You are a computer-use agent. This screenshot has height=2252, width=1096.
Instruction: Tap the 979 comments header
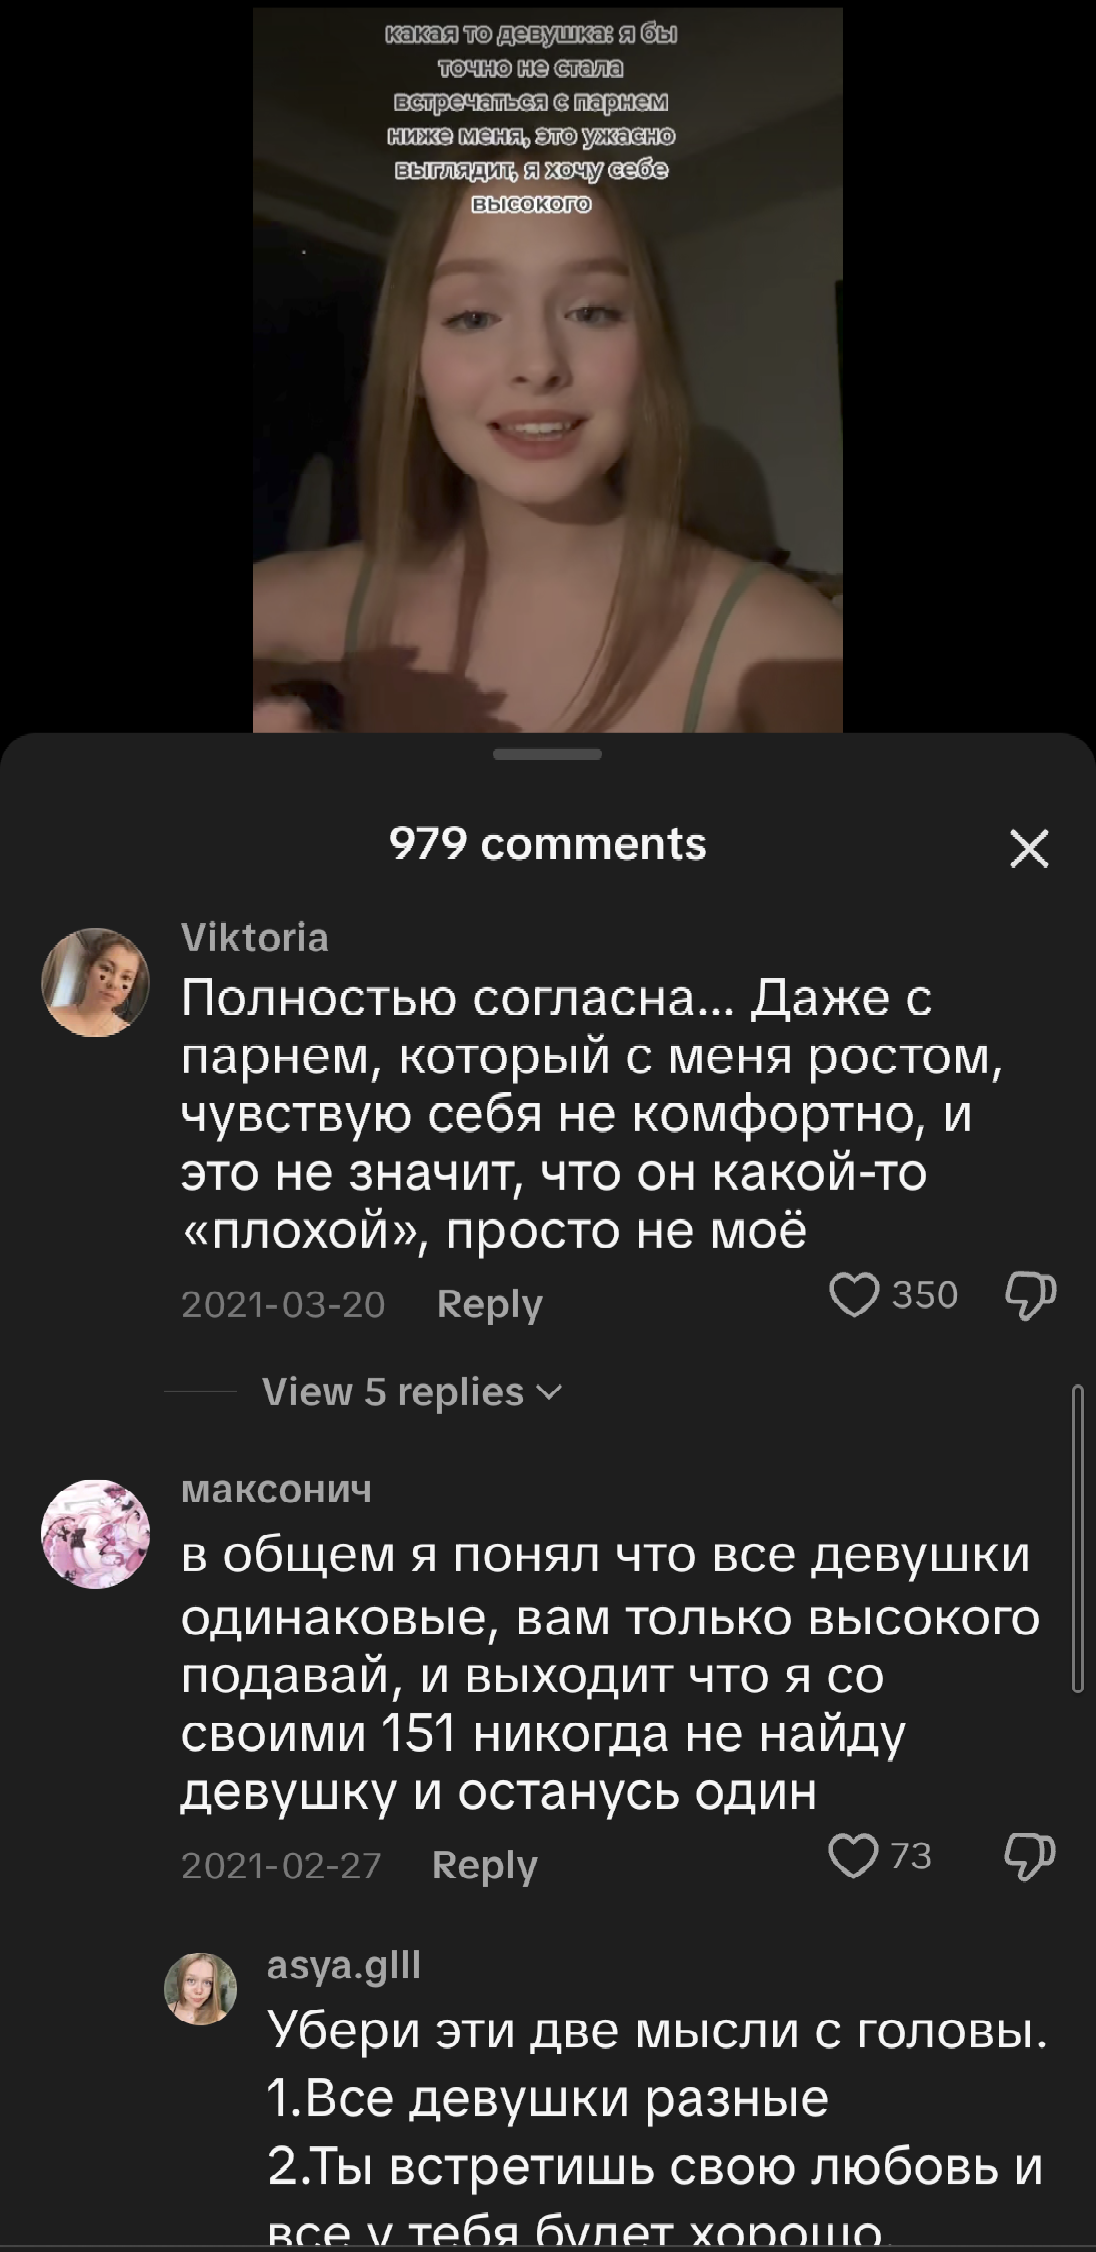coord(548,844)
